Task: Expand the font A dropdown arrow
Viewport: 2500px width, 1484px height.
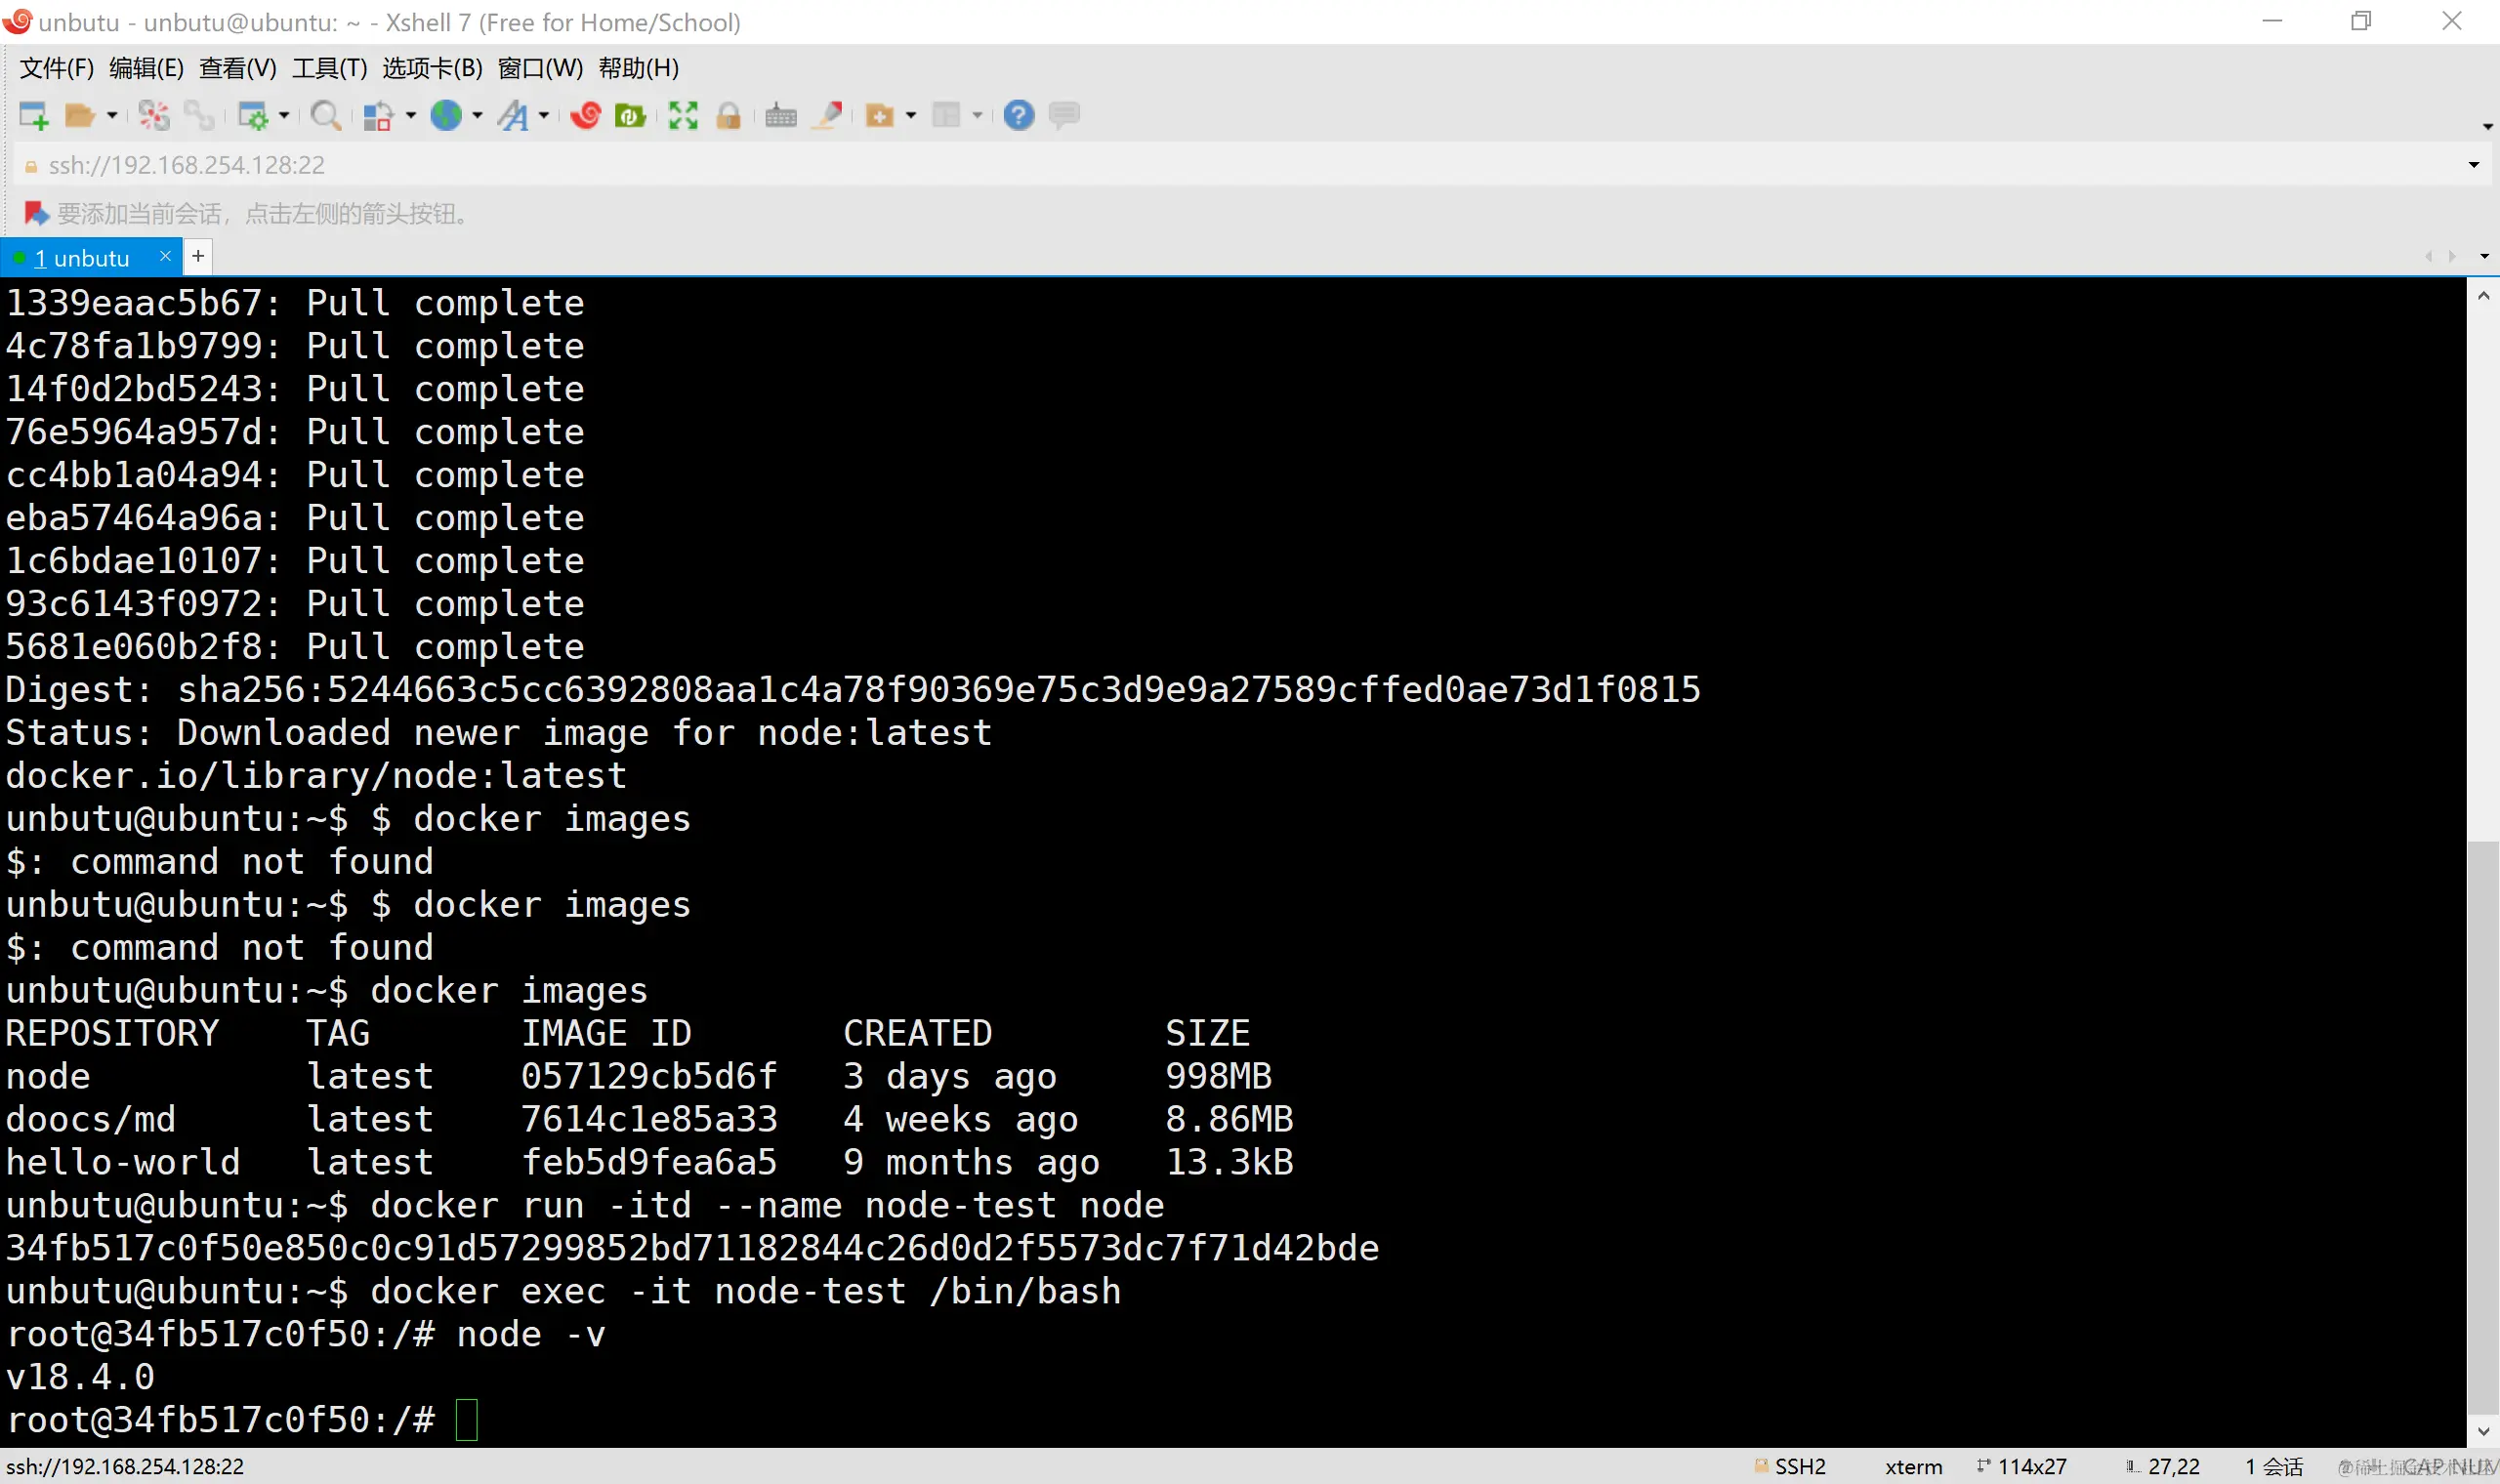Action: point(544,116)
